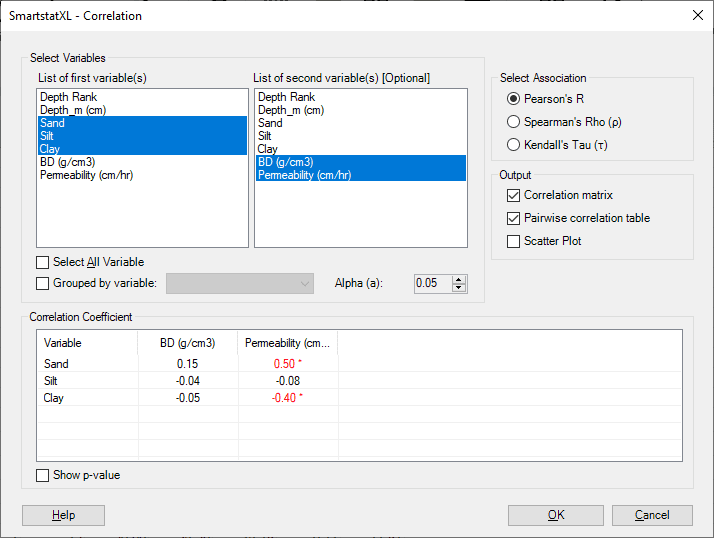Click the Cancel button
Image resolution: width=714 pixels, height=538 pixels.
(653, 515)
